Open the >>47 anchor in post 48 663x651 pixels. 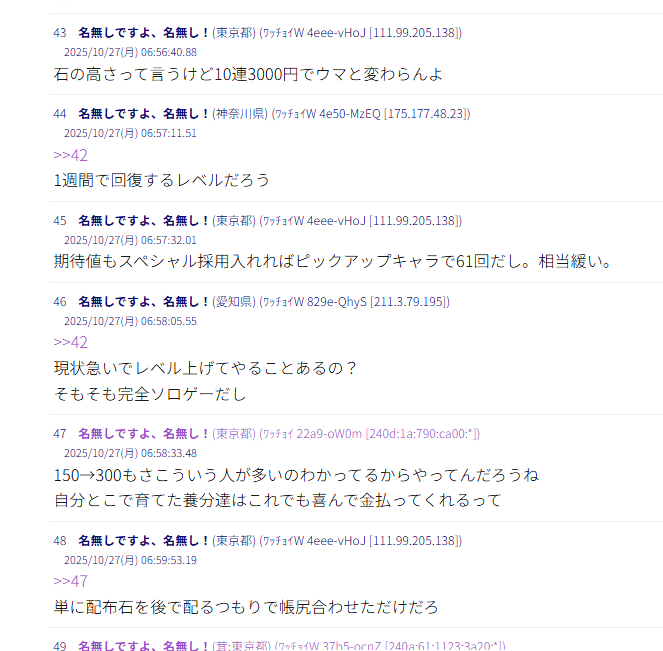coord(71,581)
